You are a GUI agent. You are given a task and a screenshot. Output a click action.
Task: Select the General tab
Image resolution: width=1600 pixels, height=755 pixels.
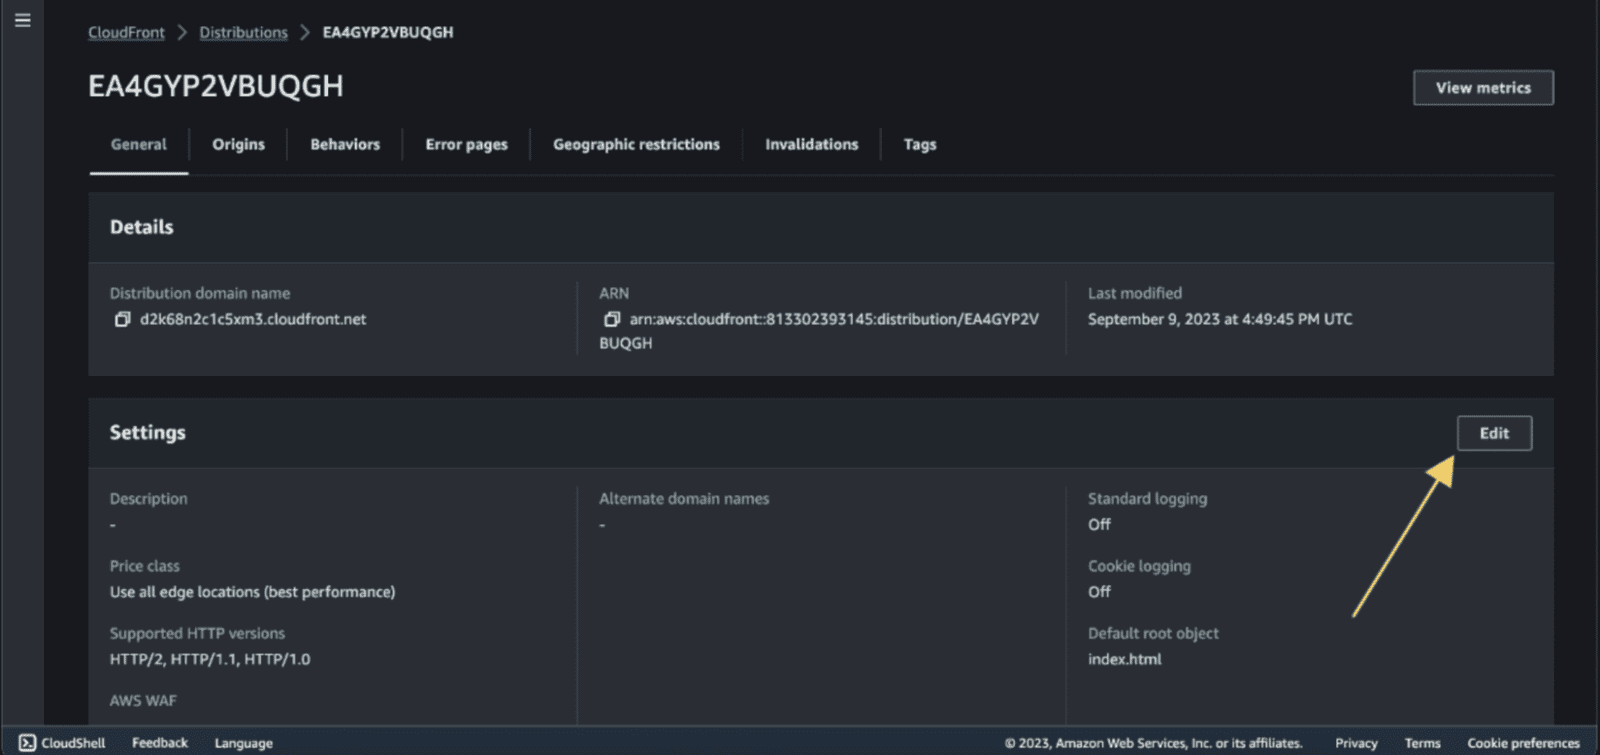pos(139,144)
